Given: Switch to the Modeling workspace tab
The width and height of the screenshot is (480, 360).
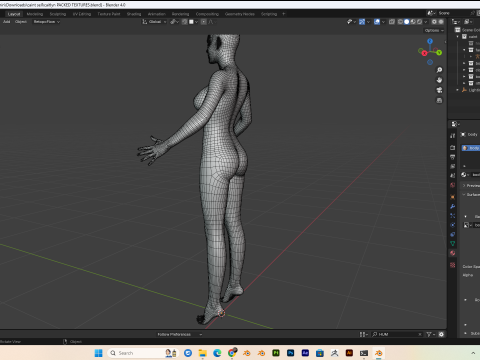Looking at the screenshot, I should (x=35, y=14).
